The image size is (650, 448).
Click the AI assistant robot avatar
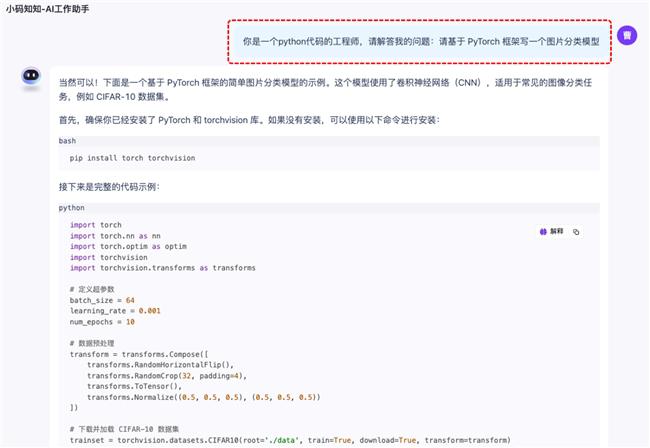31,77
